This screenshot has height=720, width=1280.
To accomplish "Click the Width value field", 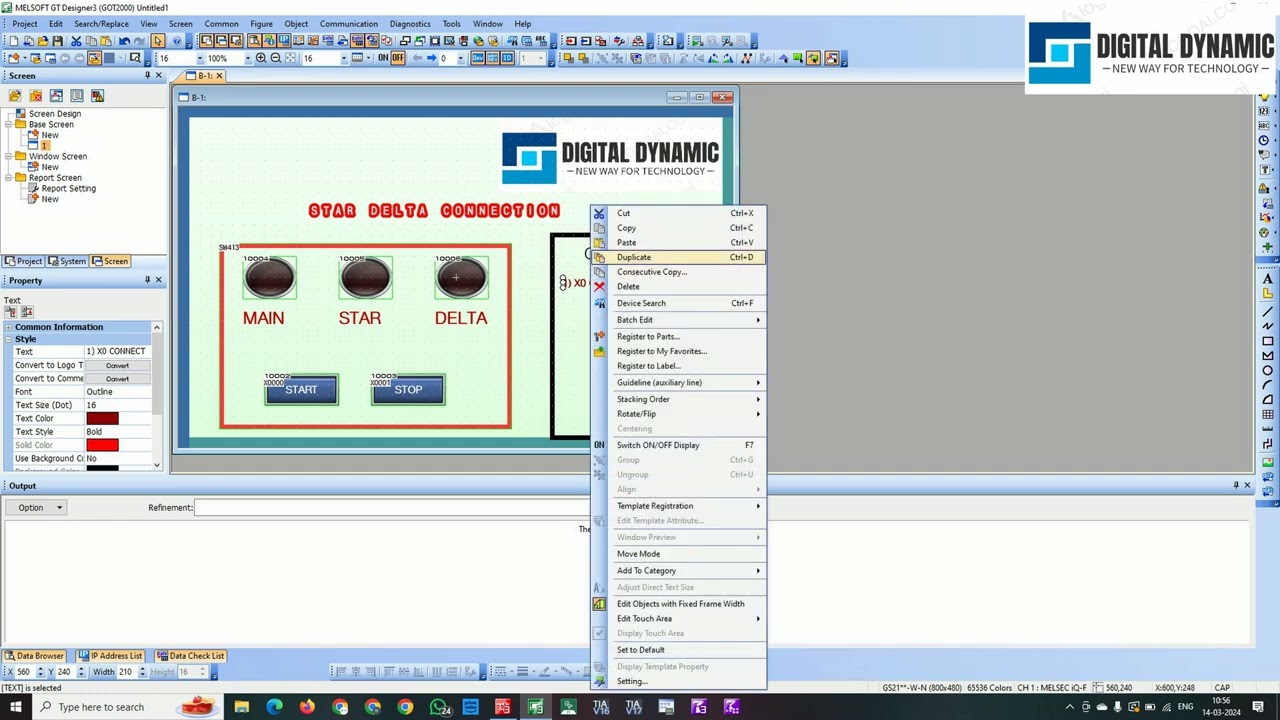I will 128,672.
